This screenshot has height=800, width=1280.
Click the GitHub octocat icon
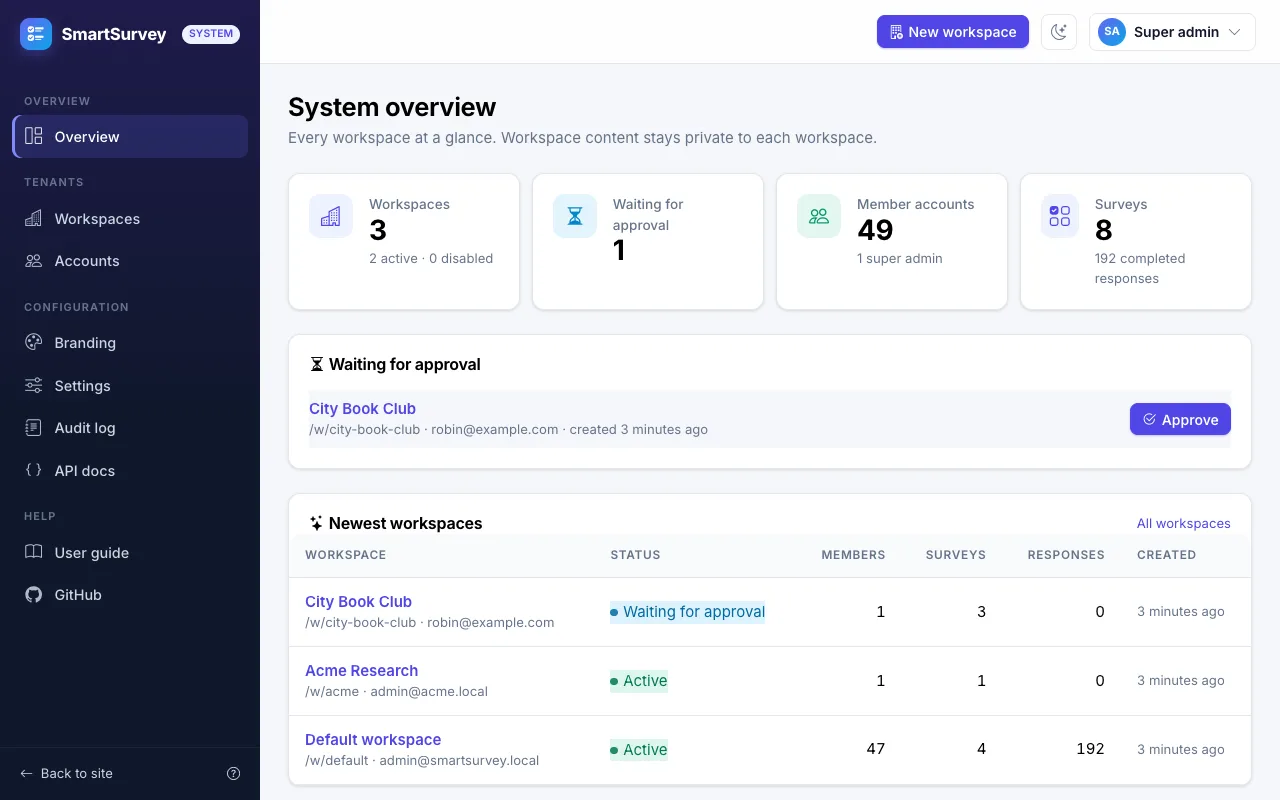pos(33,594)
